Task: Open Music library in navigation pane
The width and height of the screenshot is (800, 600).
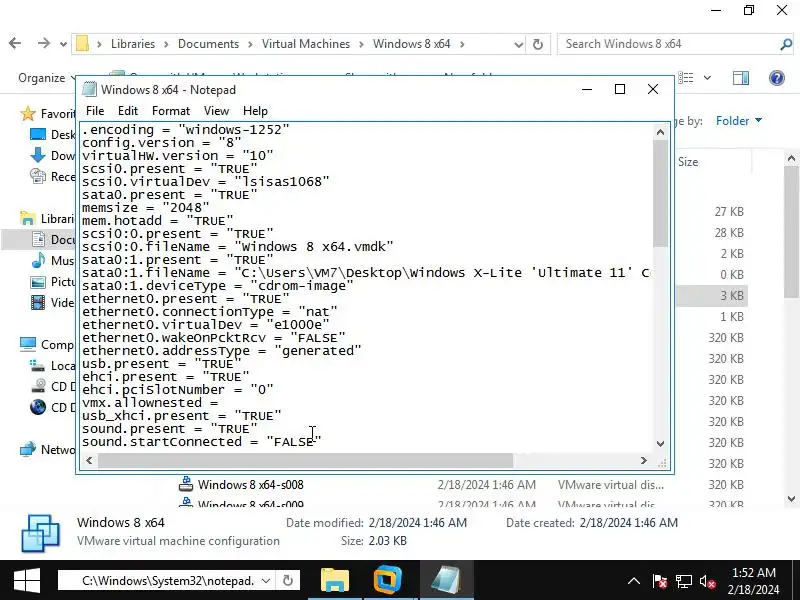Action: (x=52, y=260)
